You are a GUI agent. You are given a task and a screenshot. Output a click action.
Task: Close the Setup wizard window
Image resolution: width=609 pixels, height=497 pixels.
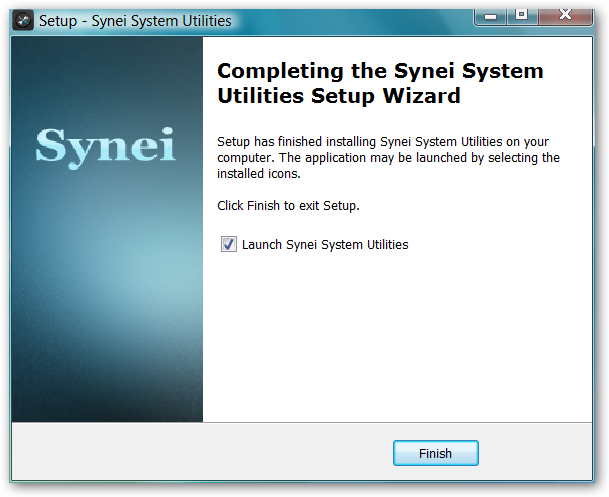pos(566,16)
